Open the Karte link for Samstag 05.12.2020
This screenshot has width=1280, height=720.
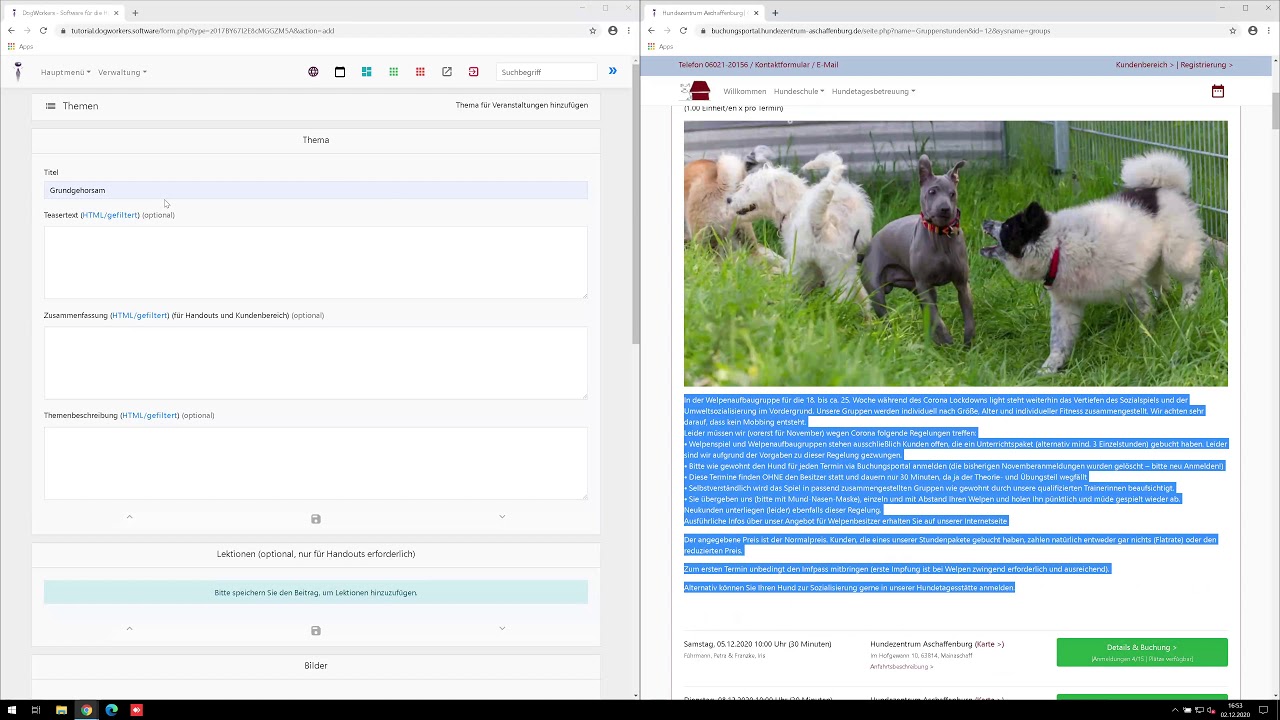[x=987, y=645]
